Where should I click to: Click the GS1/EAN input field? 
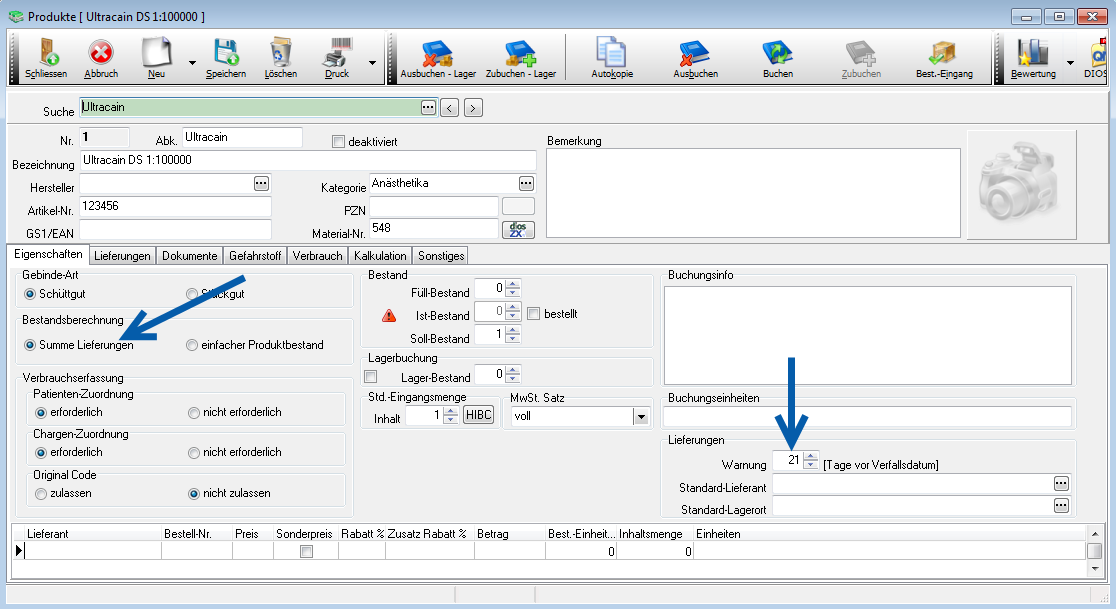175,230
